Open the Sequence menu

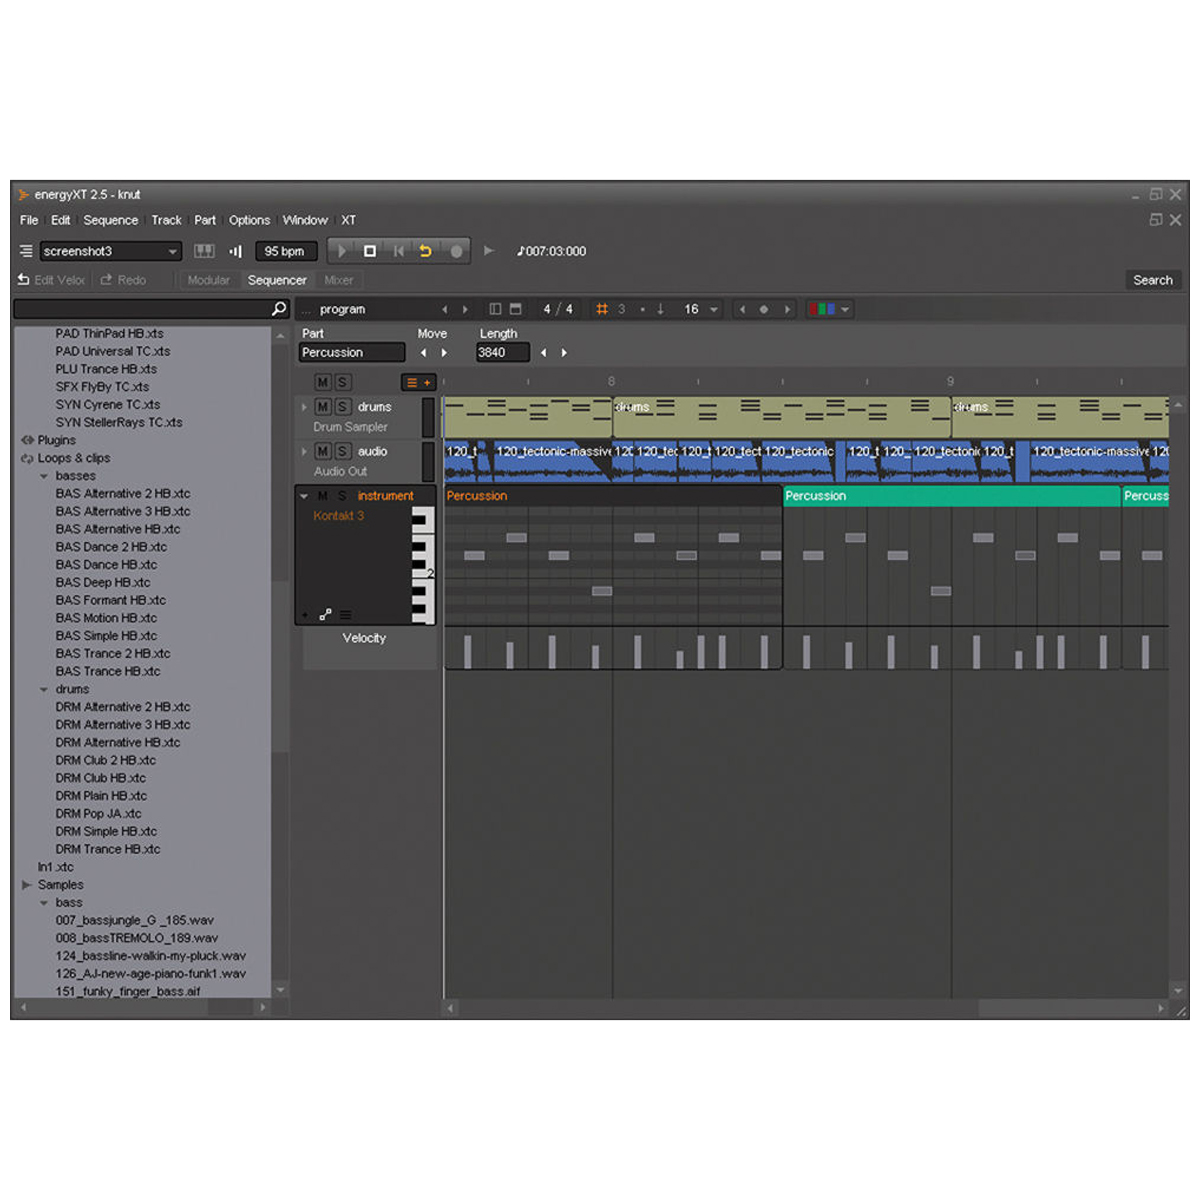click(x=110, y=220)
